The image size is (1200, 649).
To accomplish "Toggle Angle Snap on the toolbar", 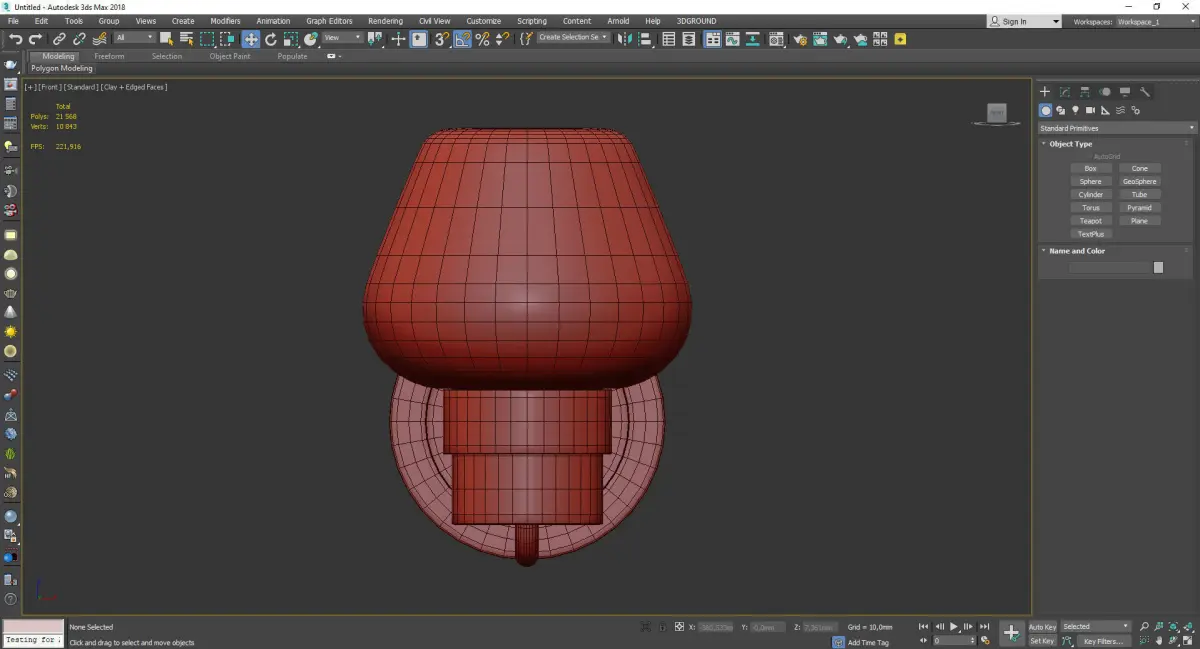I will point(462,39).
